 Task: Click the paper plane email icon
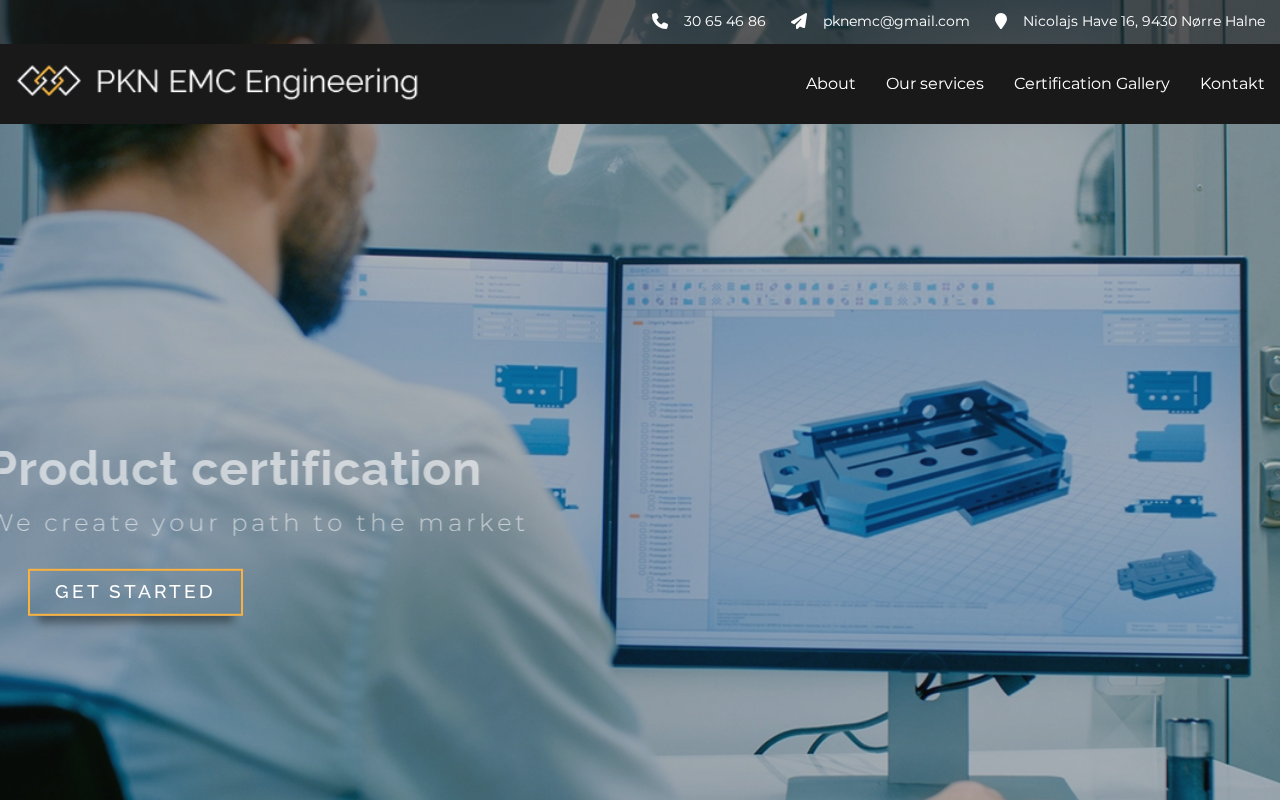799,21
